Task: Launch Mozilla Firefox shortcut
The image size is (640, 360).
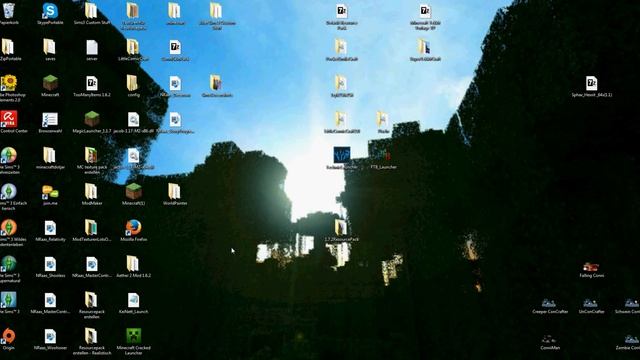Action: 133,227
